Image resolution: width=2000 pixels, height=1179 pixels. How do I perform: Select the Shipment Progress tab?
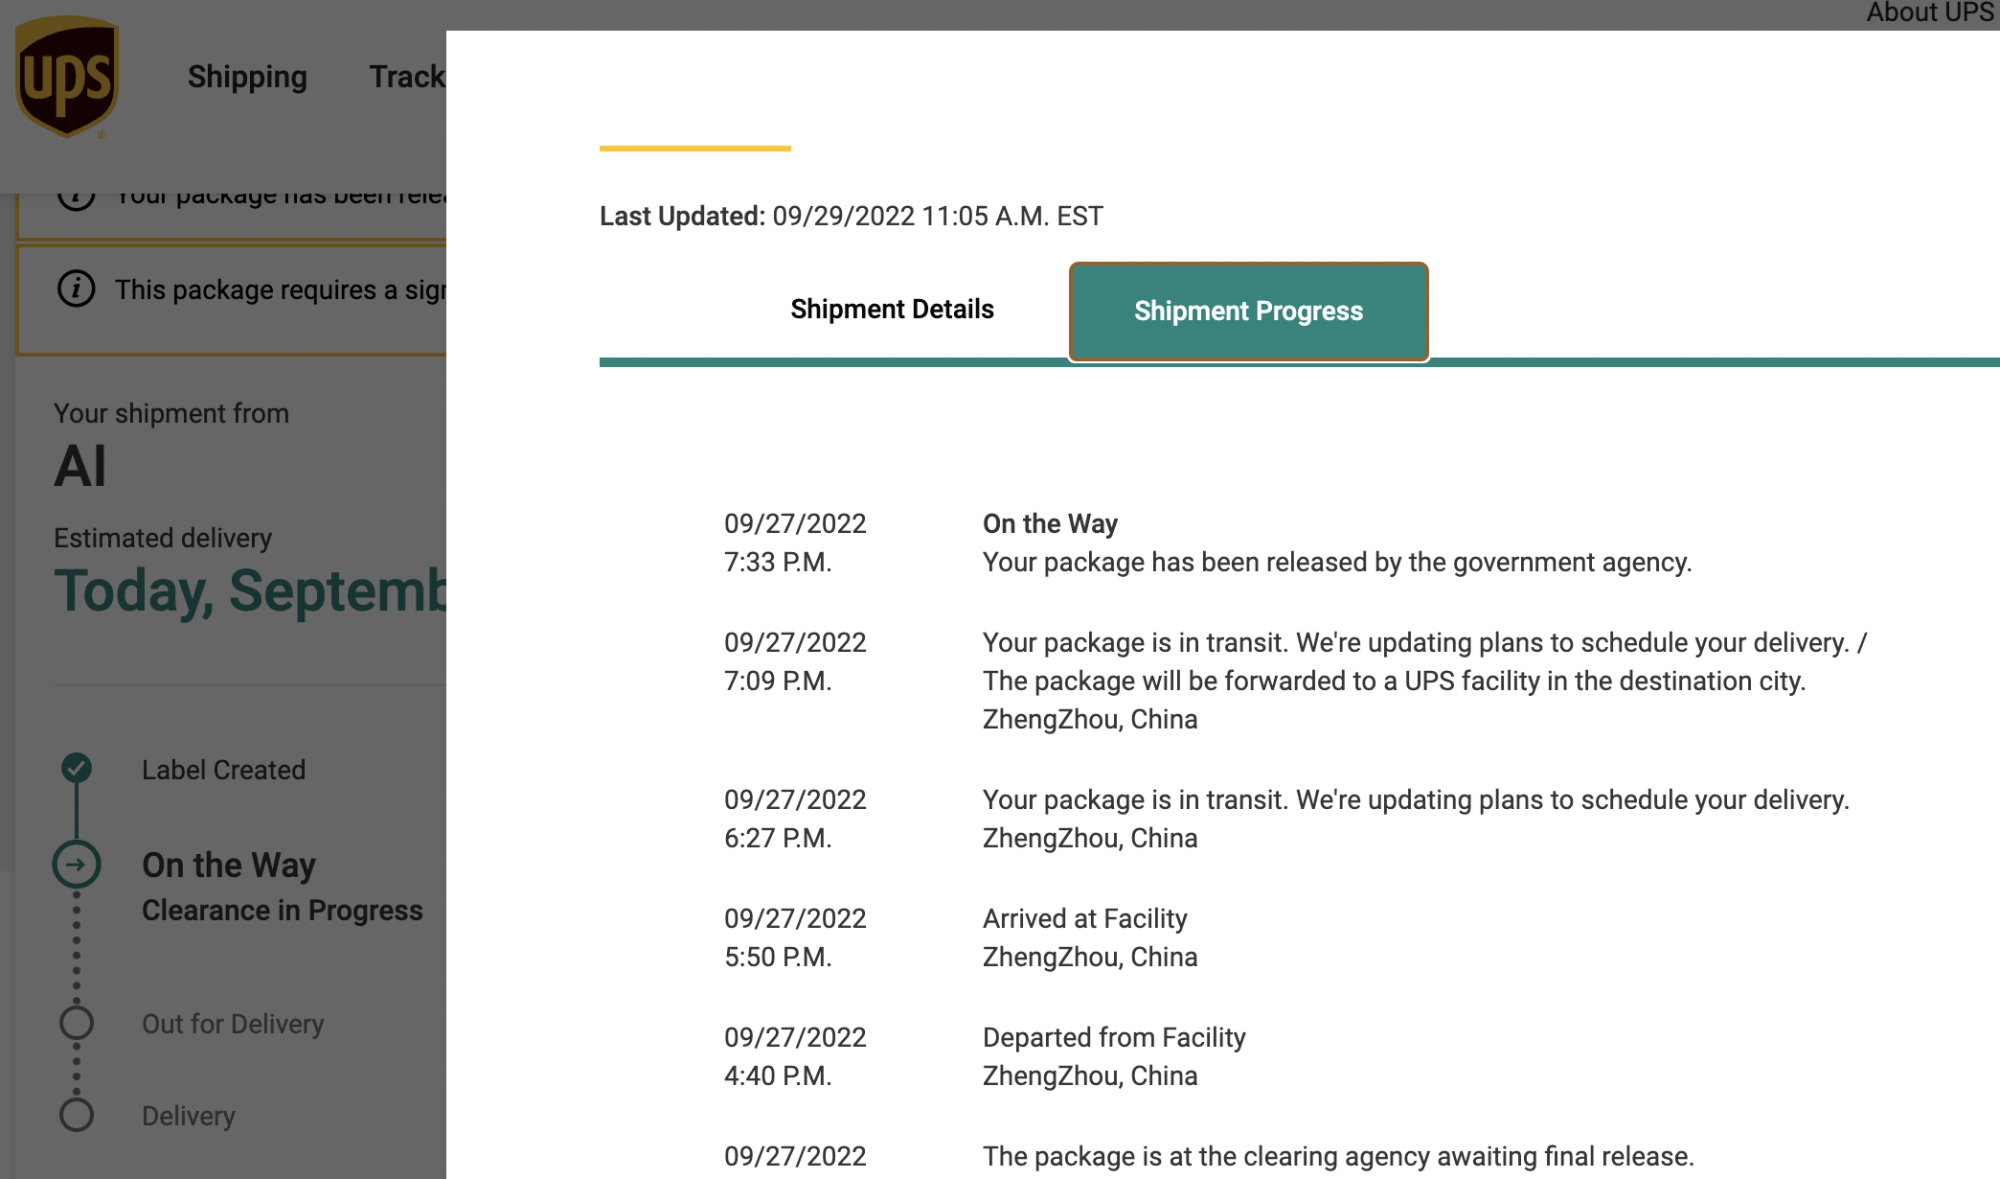coord(1248,312)
